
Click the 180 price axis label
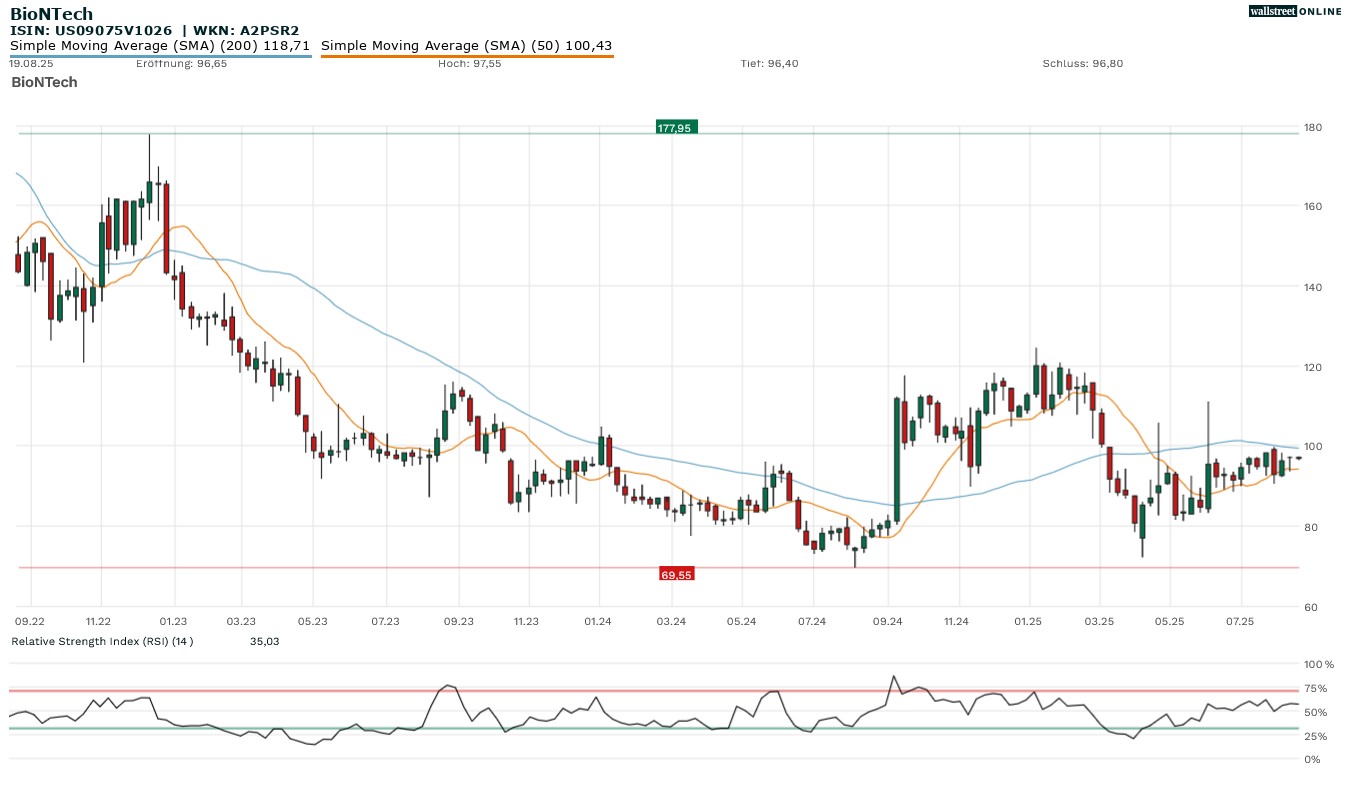click(1313, 127)
